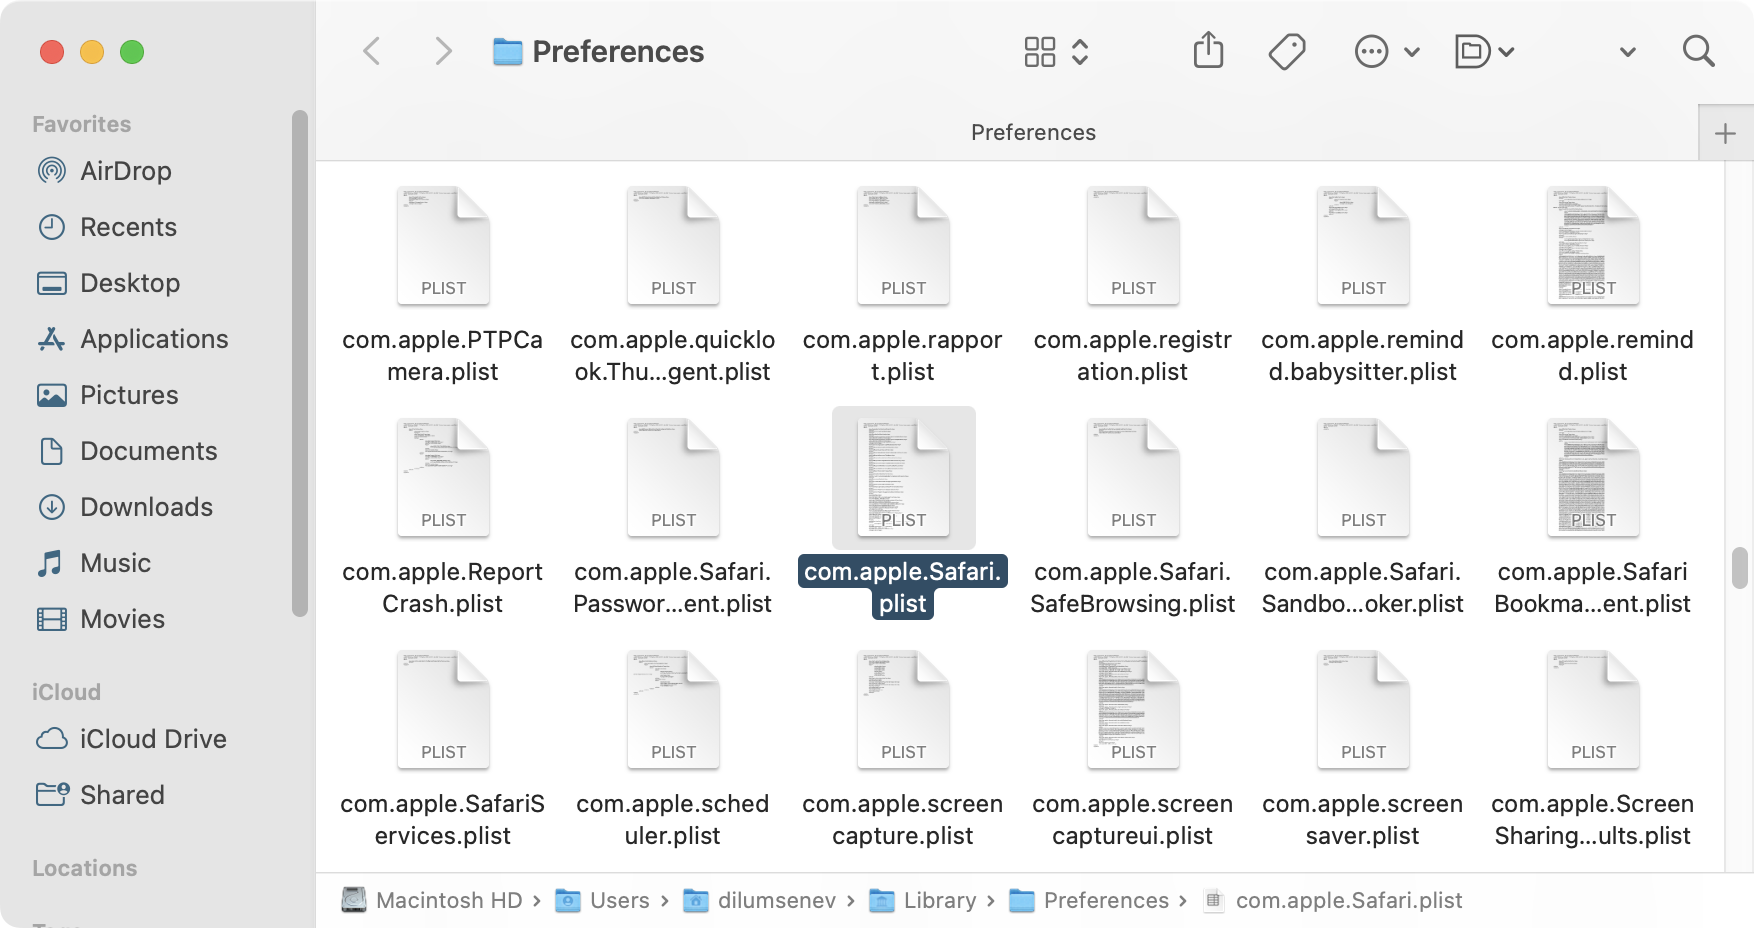The image size is (1754, 928).
Task: Click Macintosh HD in path bar
Action: click(x=432, y=900)
